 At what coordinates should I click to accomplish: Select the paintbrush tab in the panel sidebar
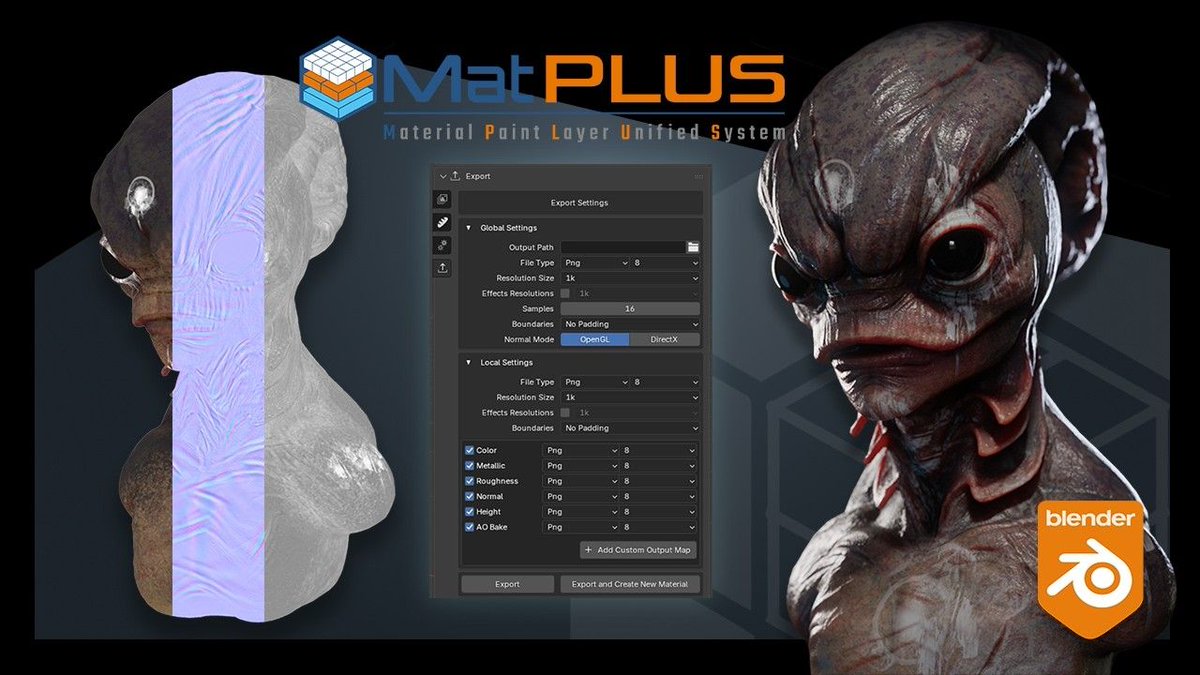tap(441, 222)
